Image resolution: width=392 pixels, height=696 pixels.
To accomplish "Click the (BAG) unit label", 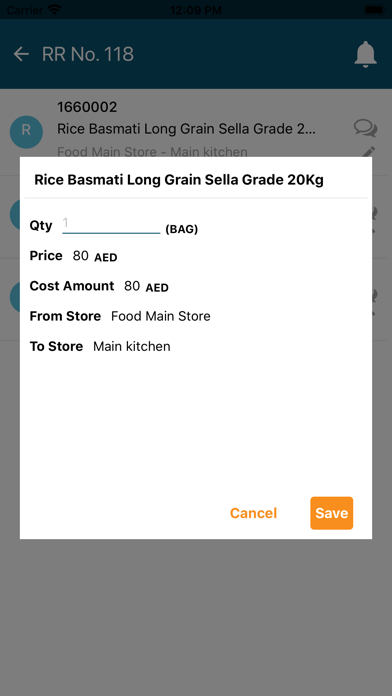I will [182, 229].
